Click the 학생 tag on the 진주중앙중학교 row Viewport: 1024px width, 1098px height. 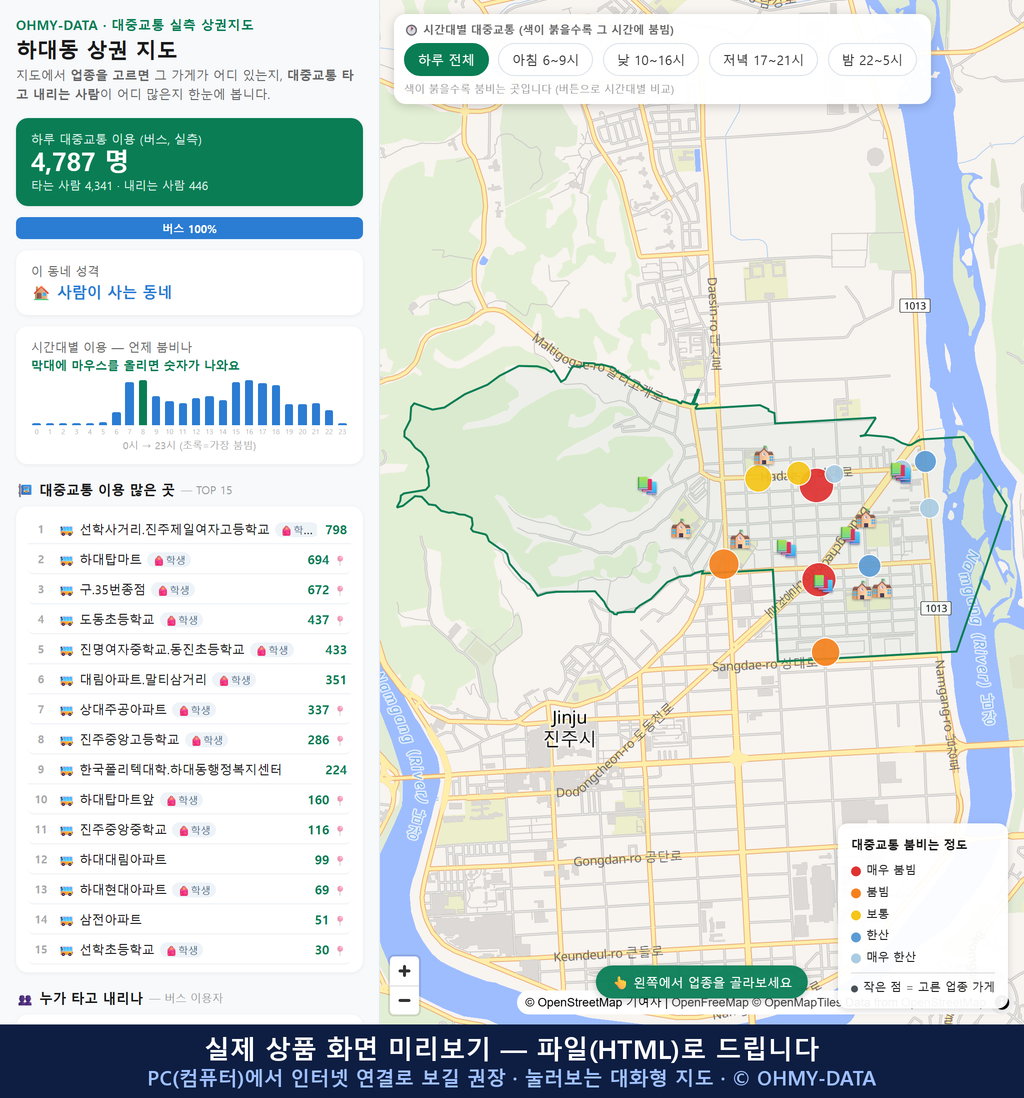[195, 830]
